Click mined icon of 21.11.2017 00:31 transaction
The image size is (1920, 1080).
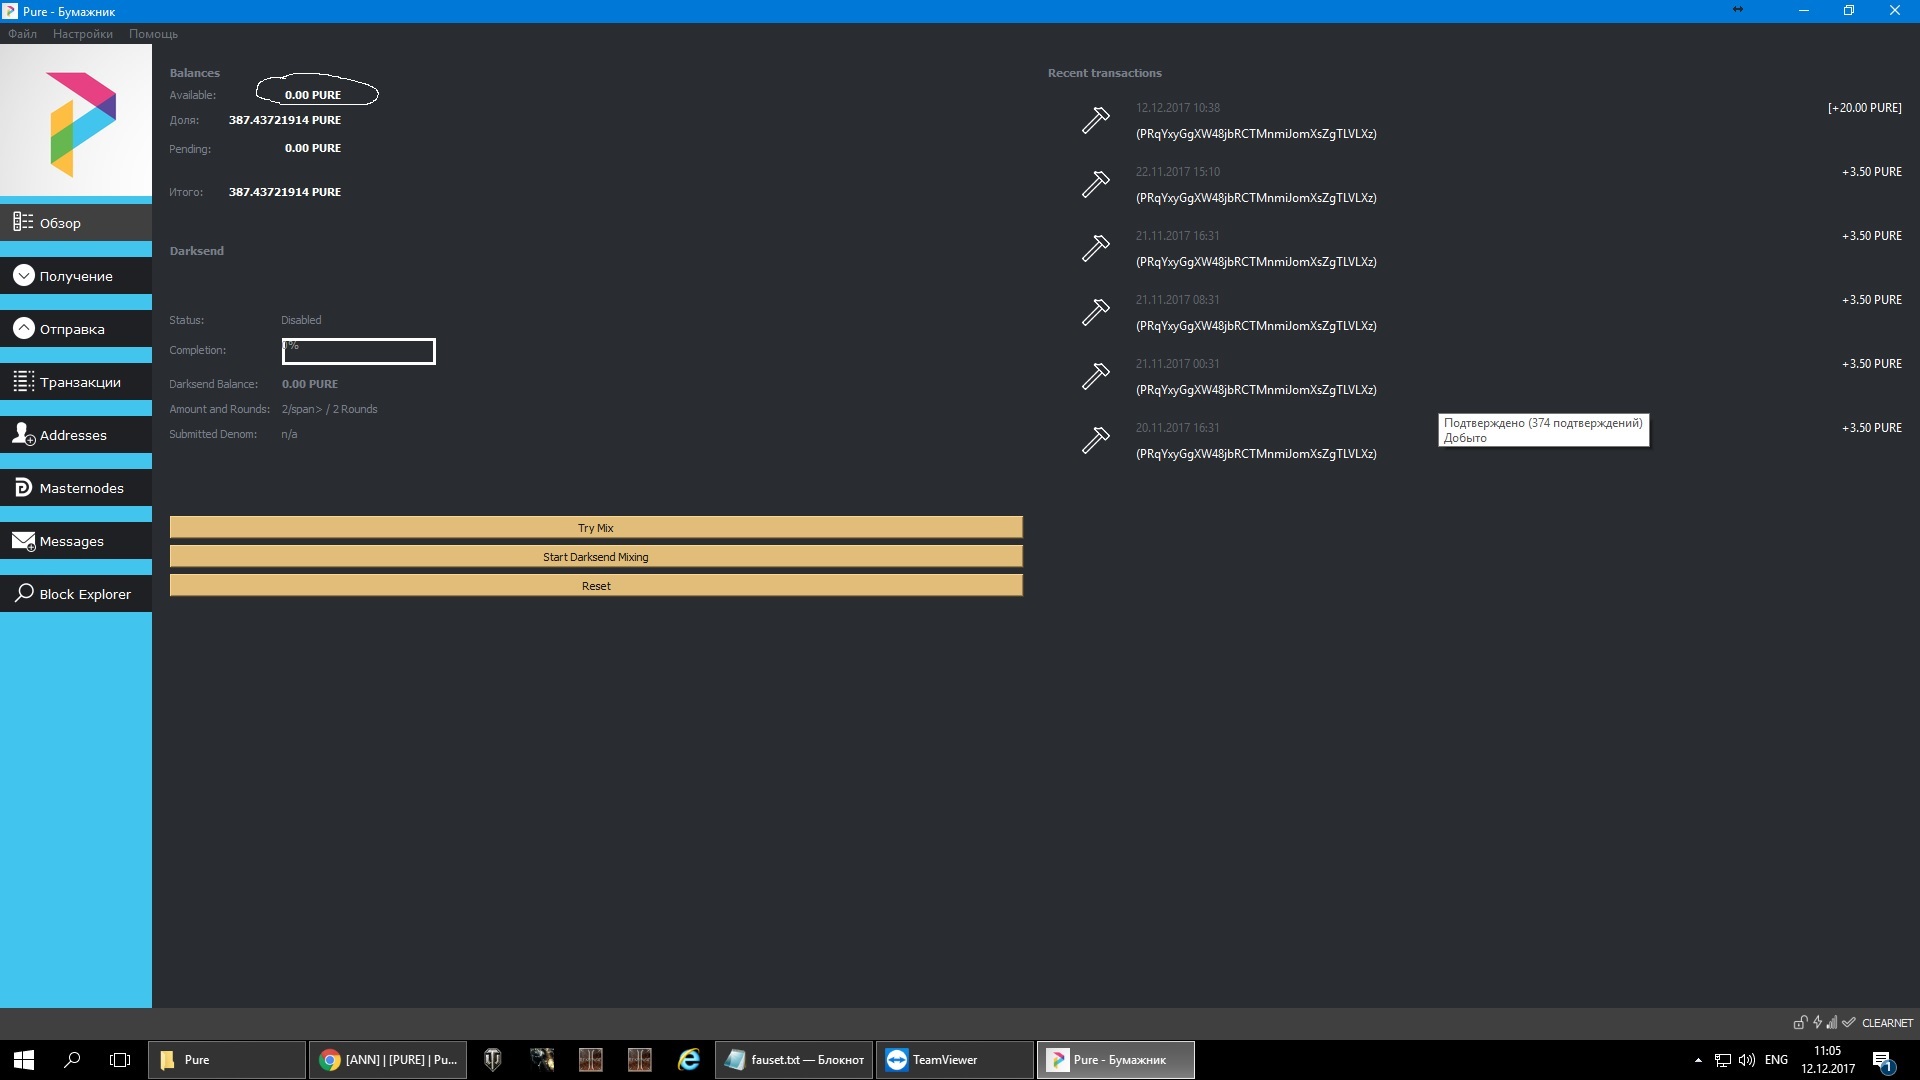[1096, 376]
